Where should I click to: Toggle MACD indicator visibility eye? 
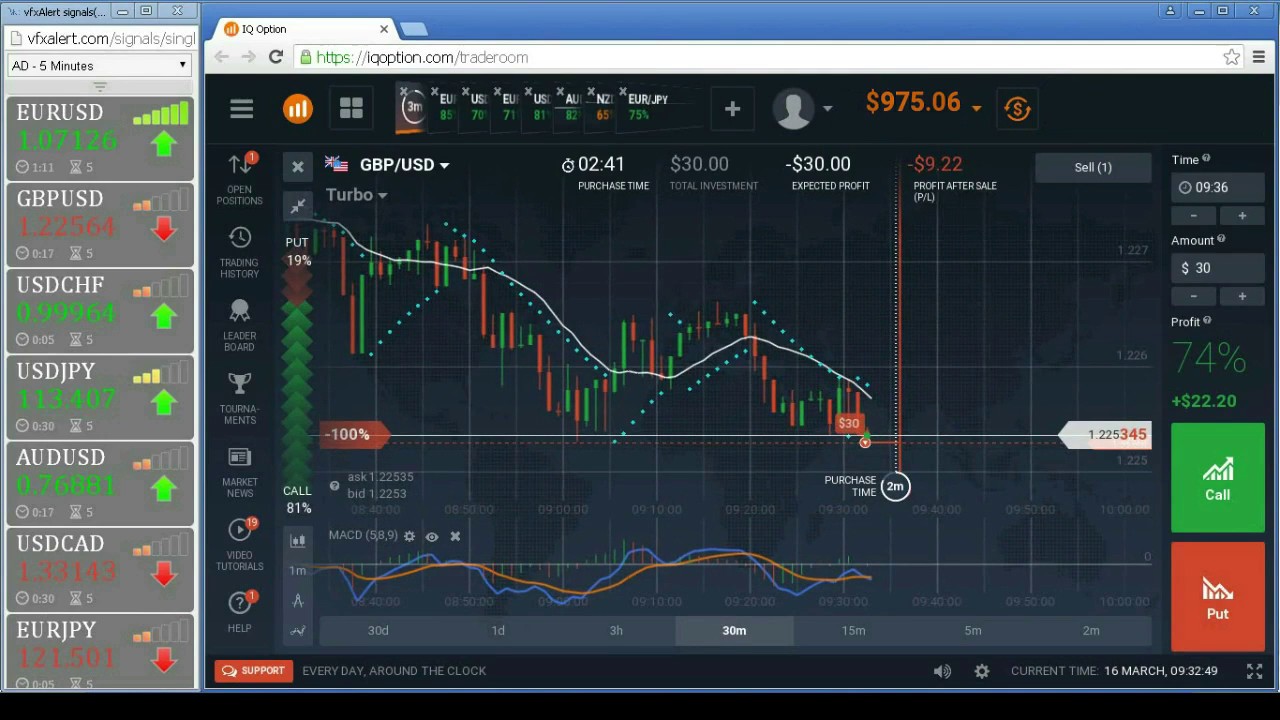[432, 537]
